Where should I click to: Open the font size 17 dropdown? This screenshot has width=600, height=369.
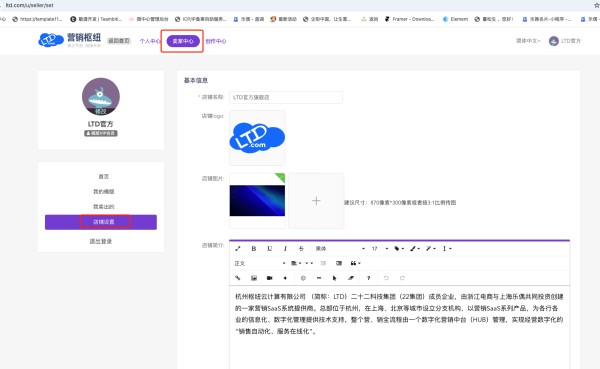tap(380, 248)
